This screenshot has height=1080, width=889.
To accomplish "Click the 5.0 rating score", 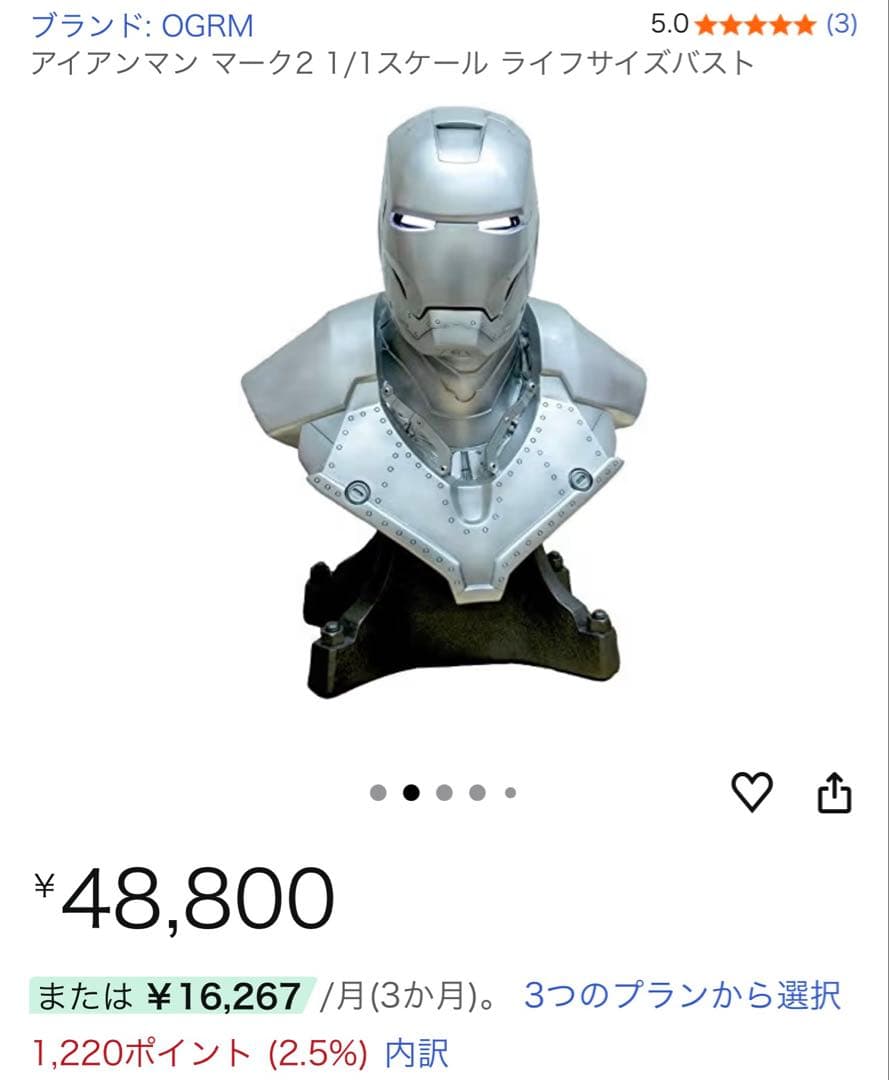I will click(669, 25).
